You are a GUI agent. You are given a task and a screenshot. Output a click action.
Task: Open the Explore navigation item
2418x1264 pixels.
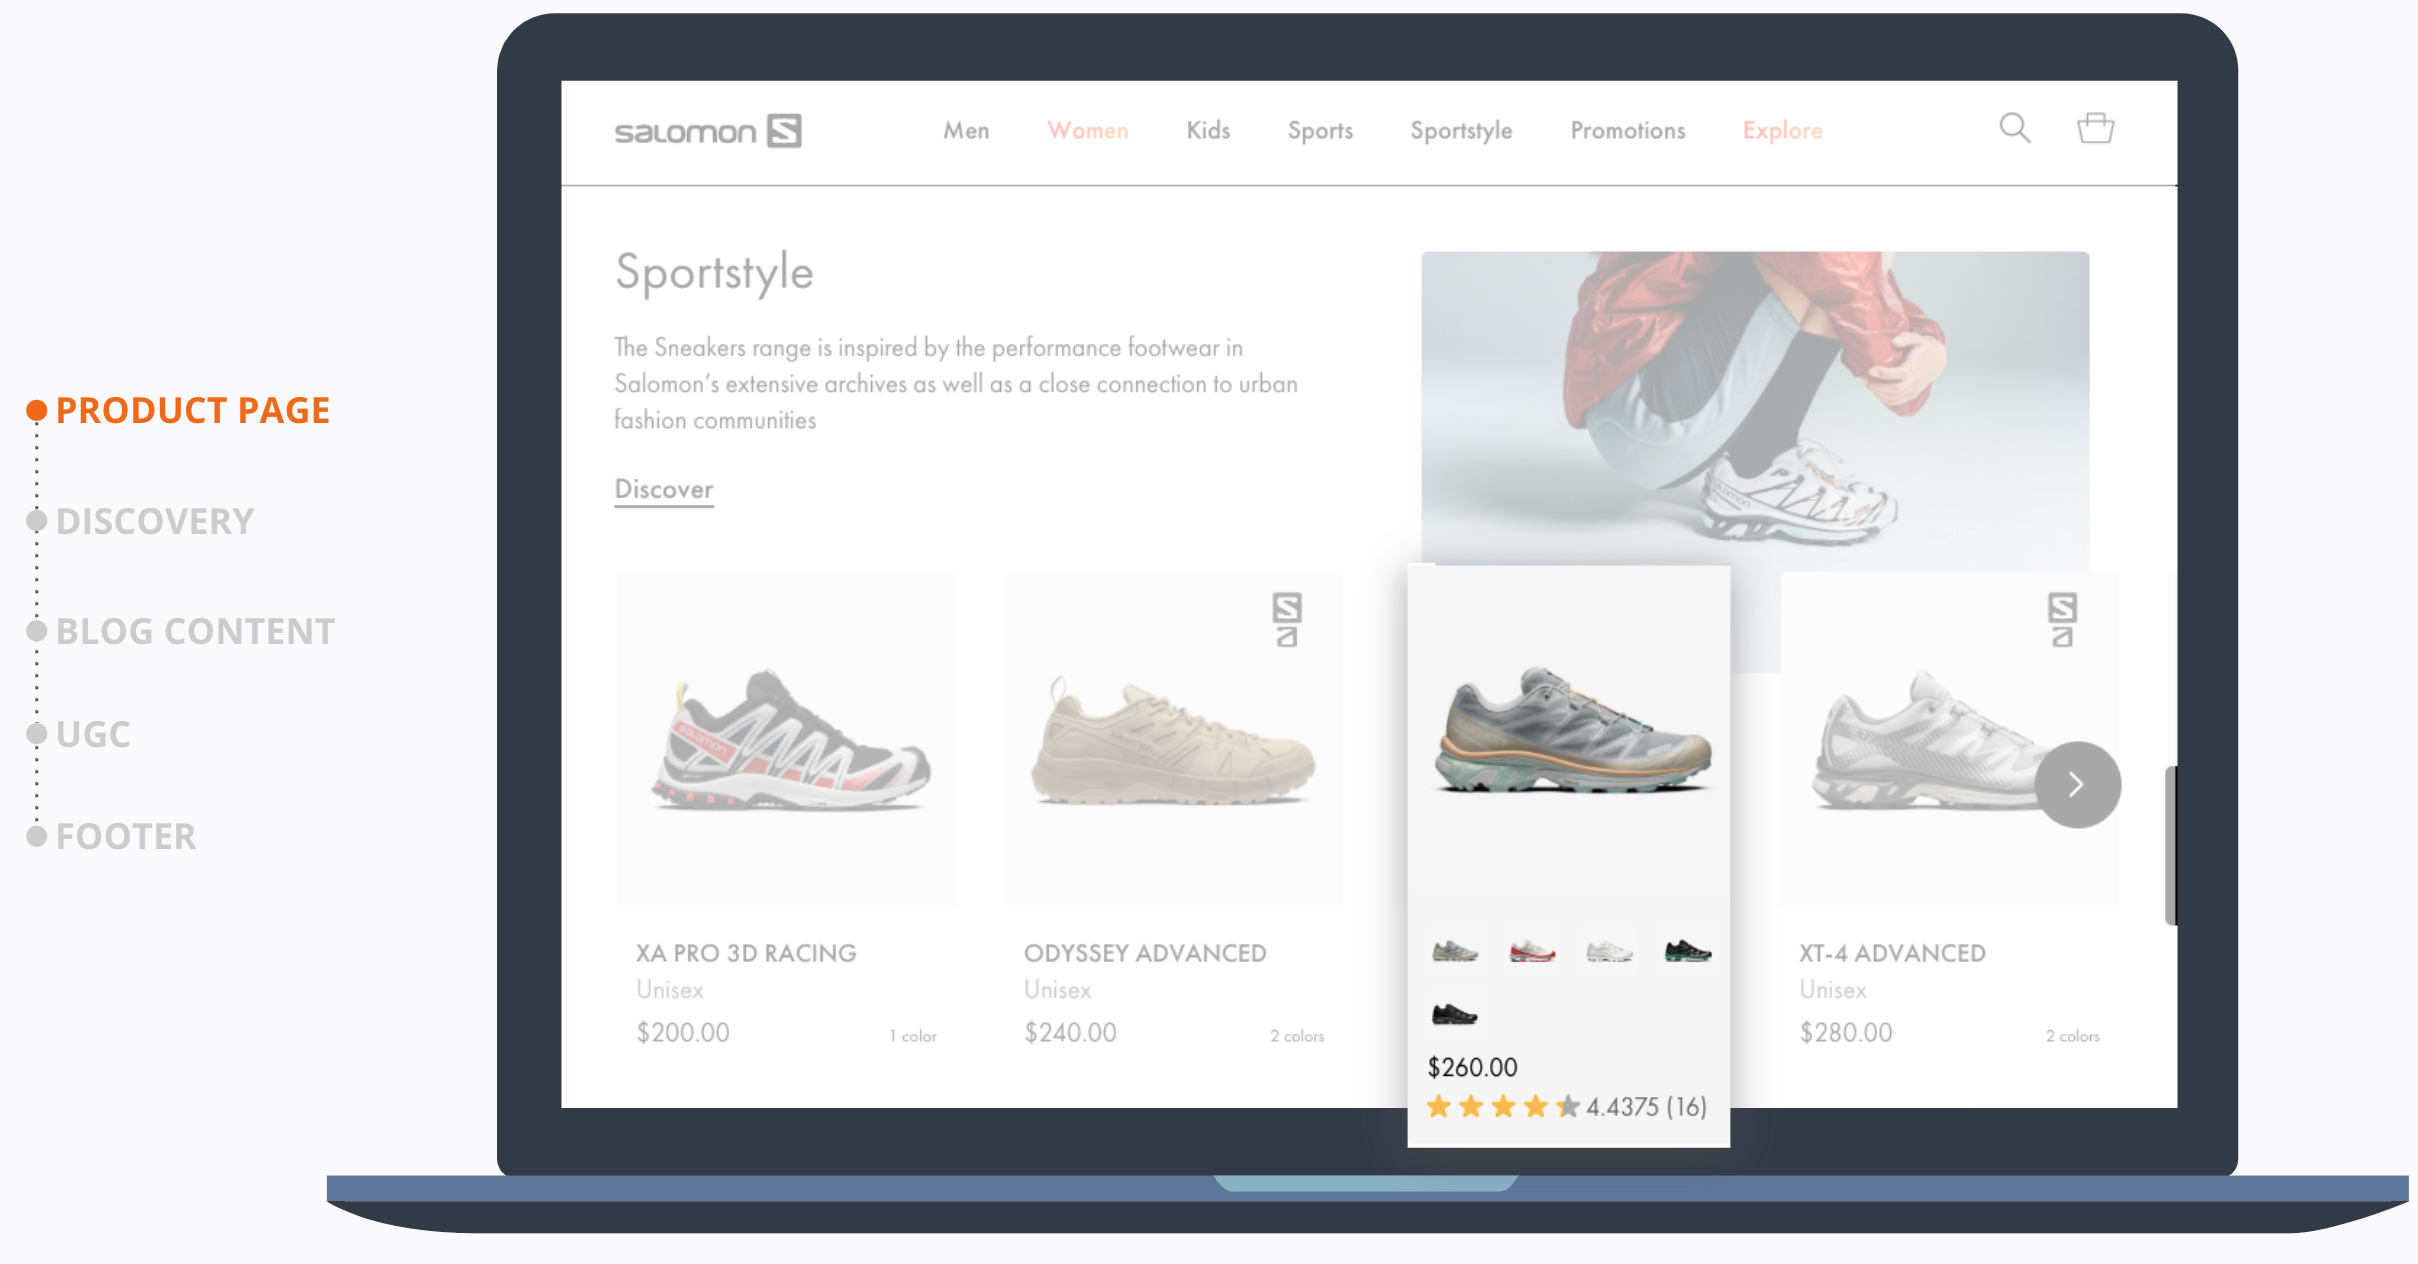(x=1782, y=131)
